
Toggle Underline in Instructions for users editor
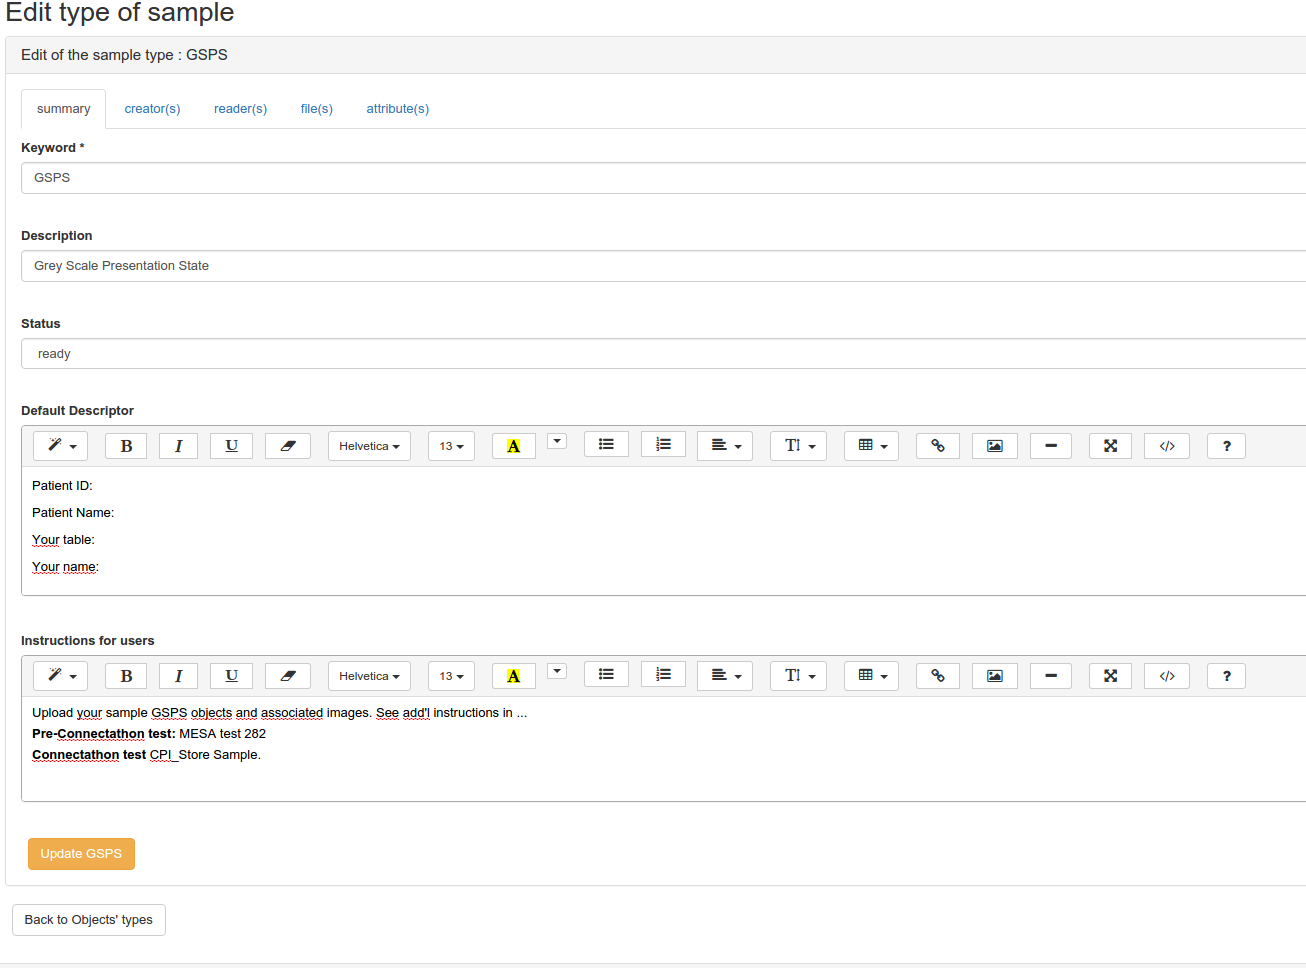pyautogui.click(x=231, y=676)
